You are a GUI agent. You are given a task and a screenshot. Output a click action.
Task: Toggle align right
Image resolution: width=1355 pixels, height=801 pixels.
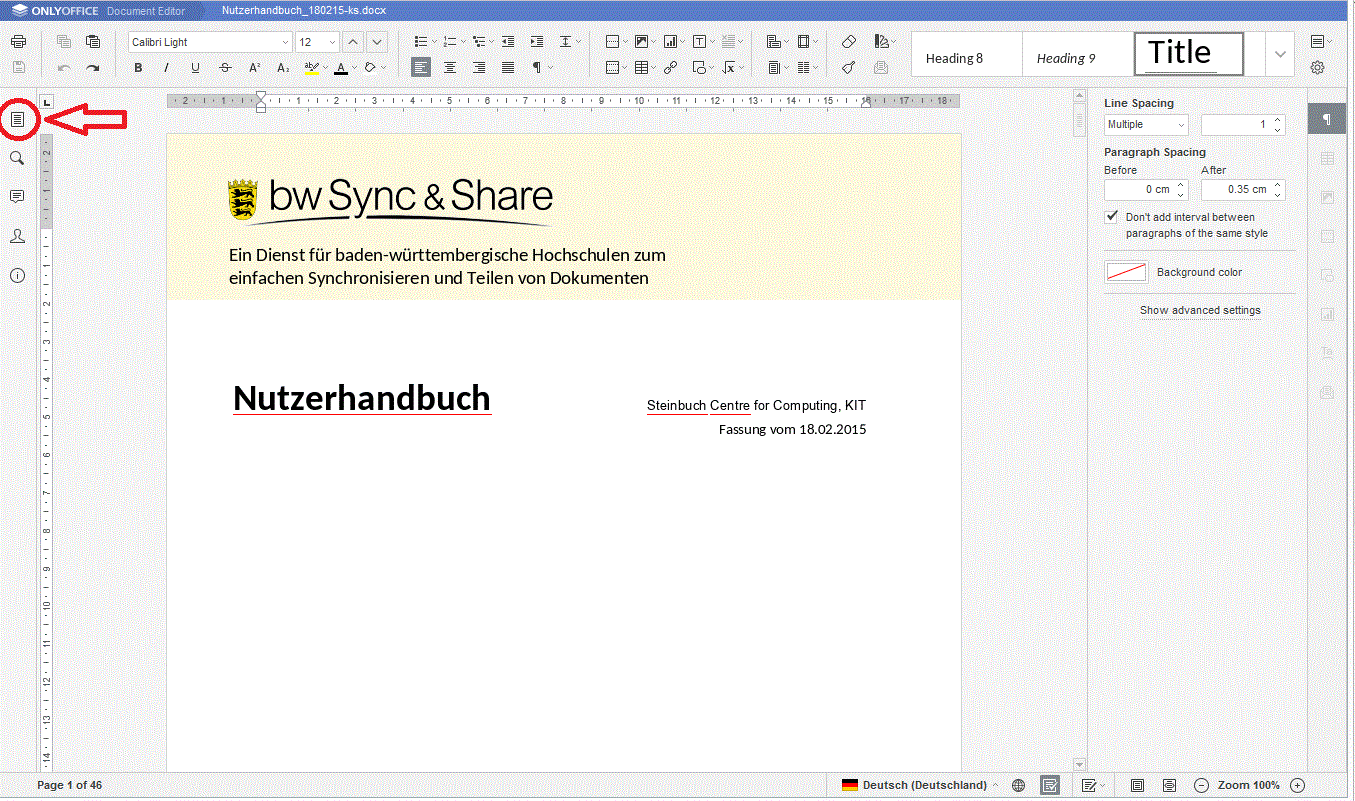tap(479, 68)
